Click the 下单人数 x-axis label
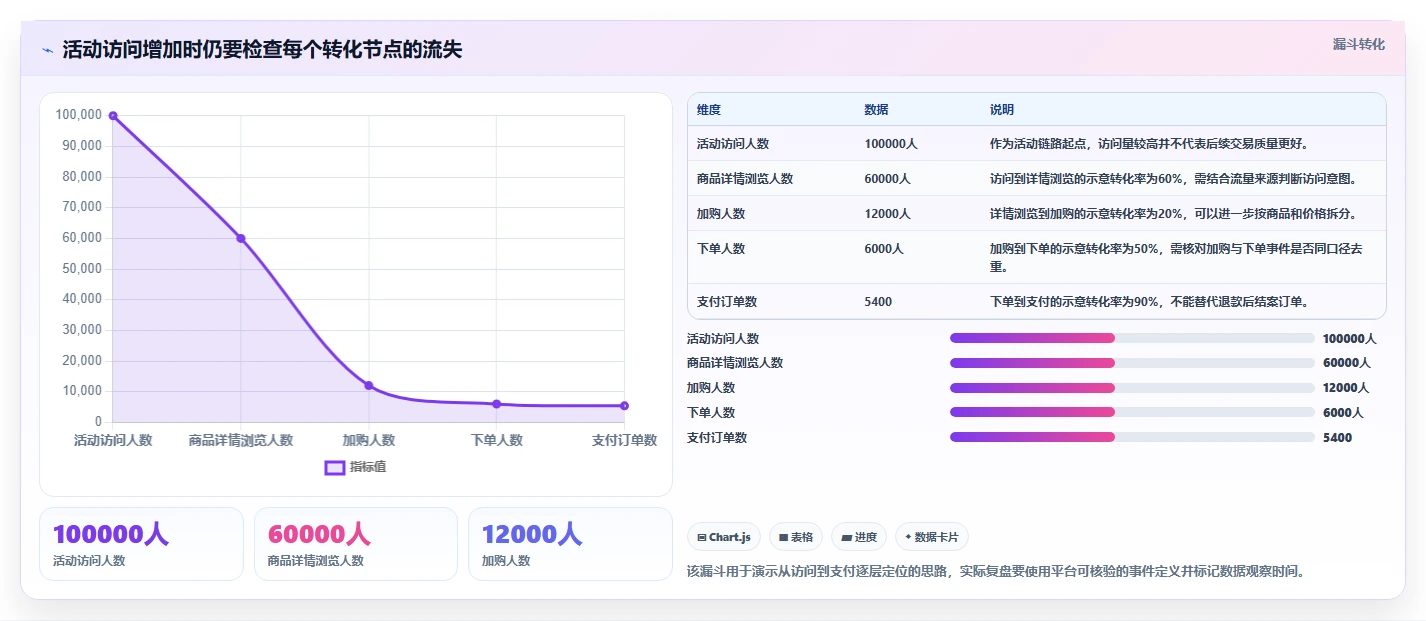This screenshot has height=621, width=1426. (x=496, y=440)
